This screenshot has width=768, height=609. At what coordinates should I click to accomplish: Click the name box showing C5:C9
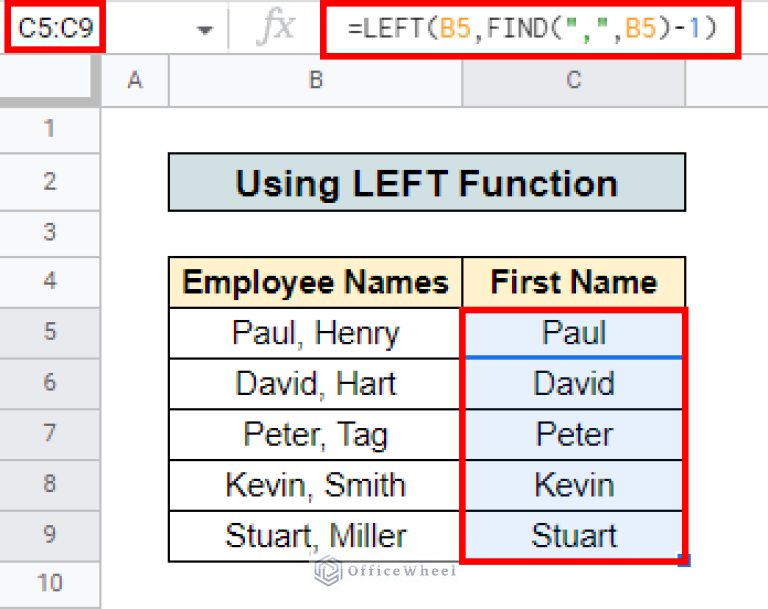click(x=55, y=29)
